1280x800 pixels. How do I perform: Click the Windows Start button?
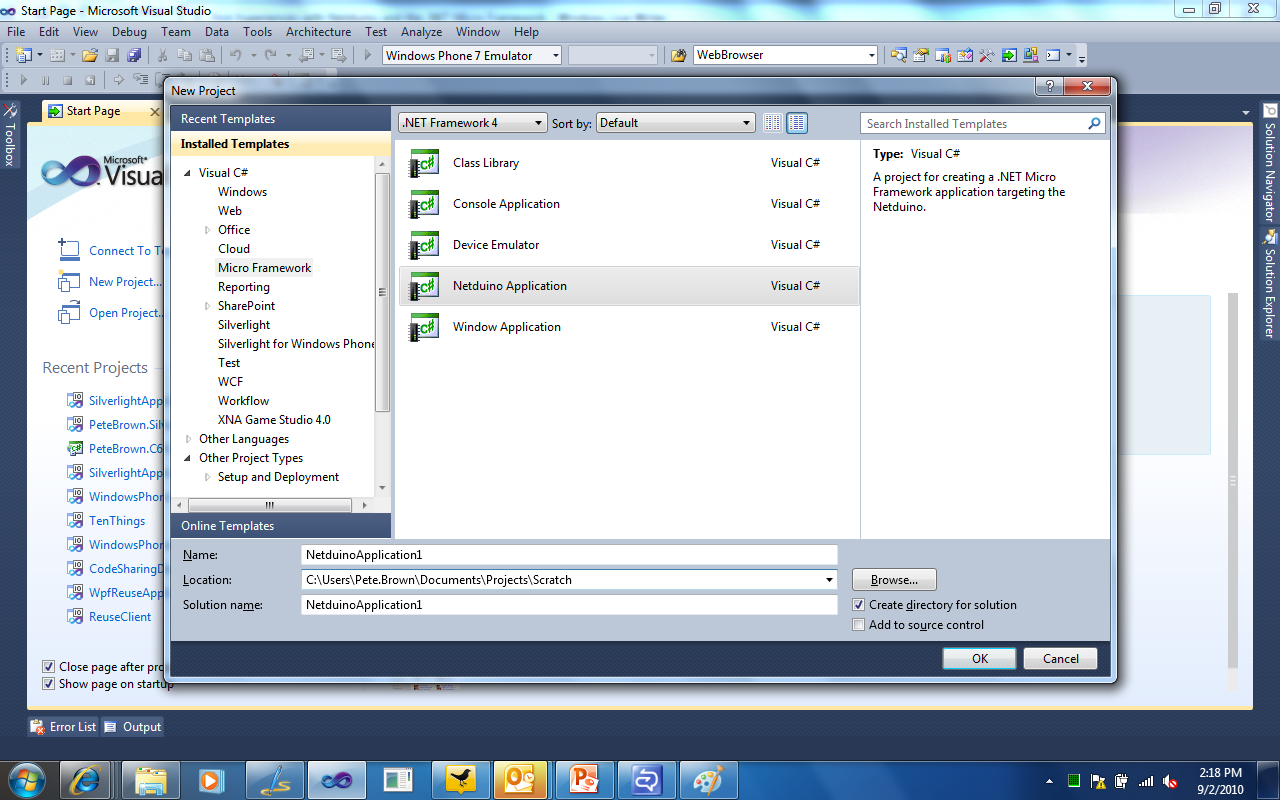pyautogui.click(x=25, y=779)
